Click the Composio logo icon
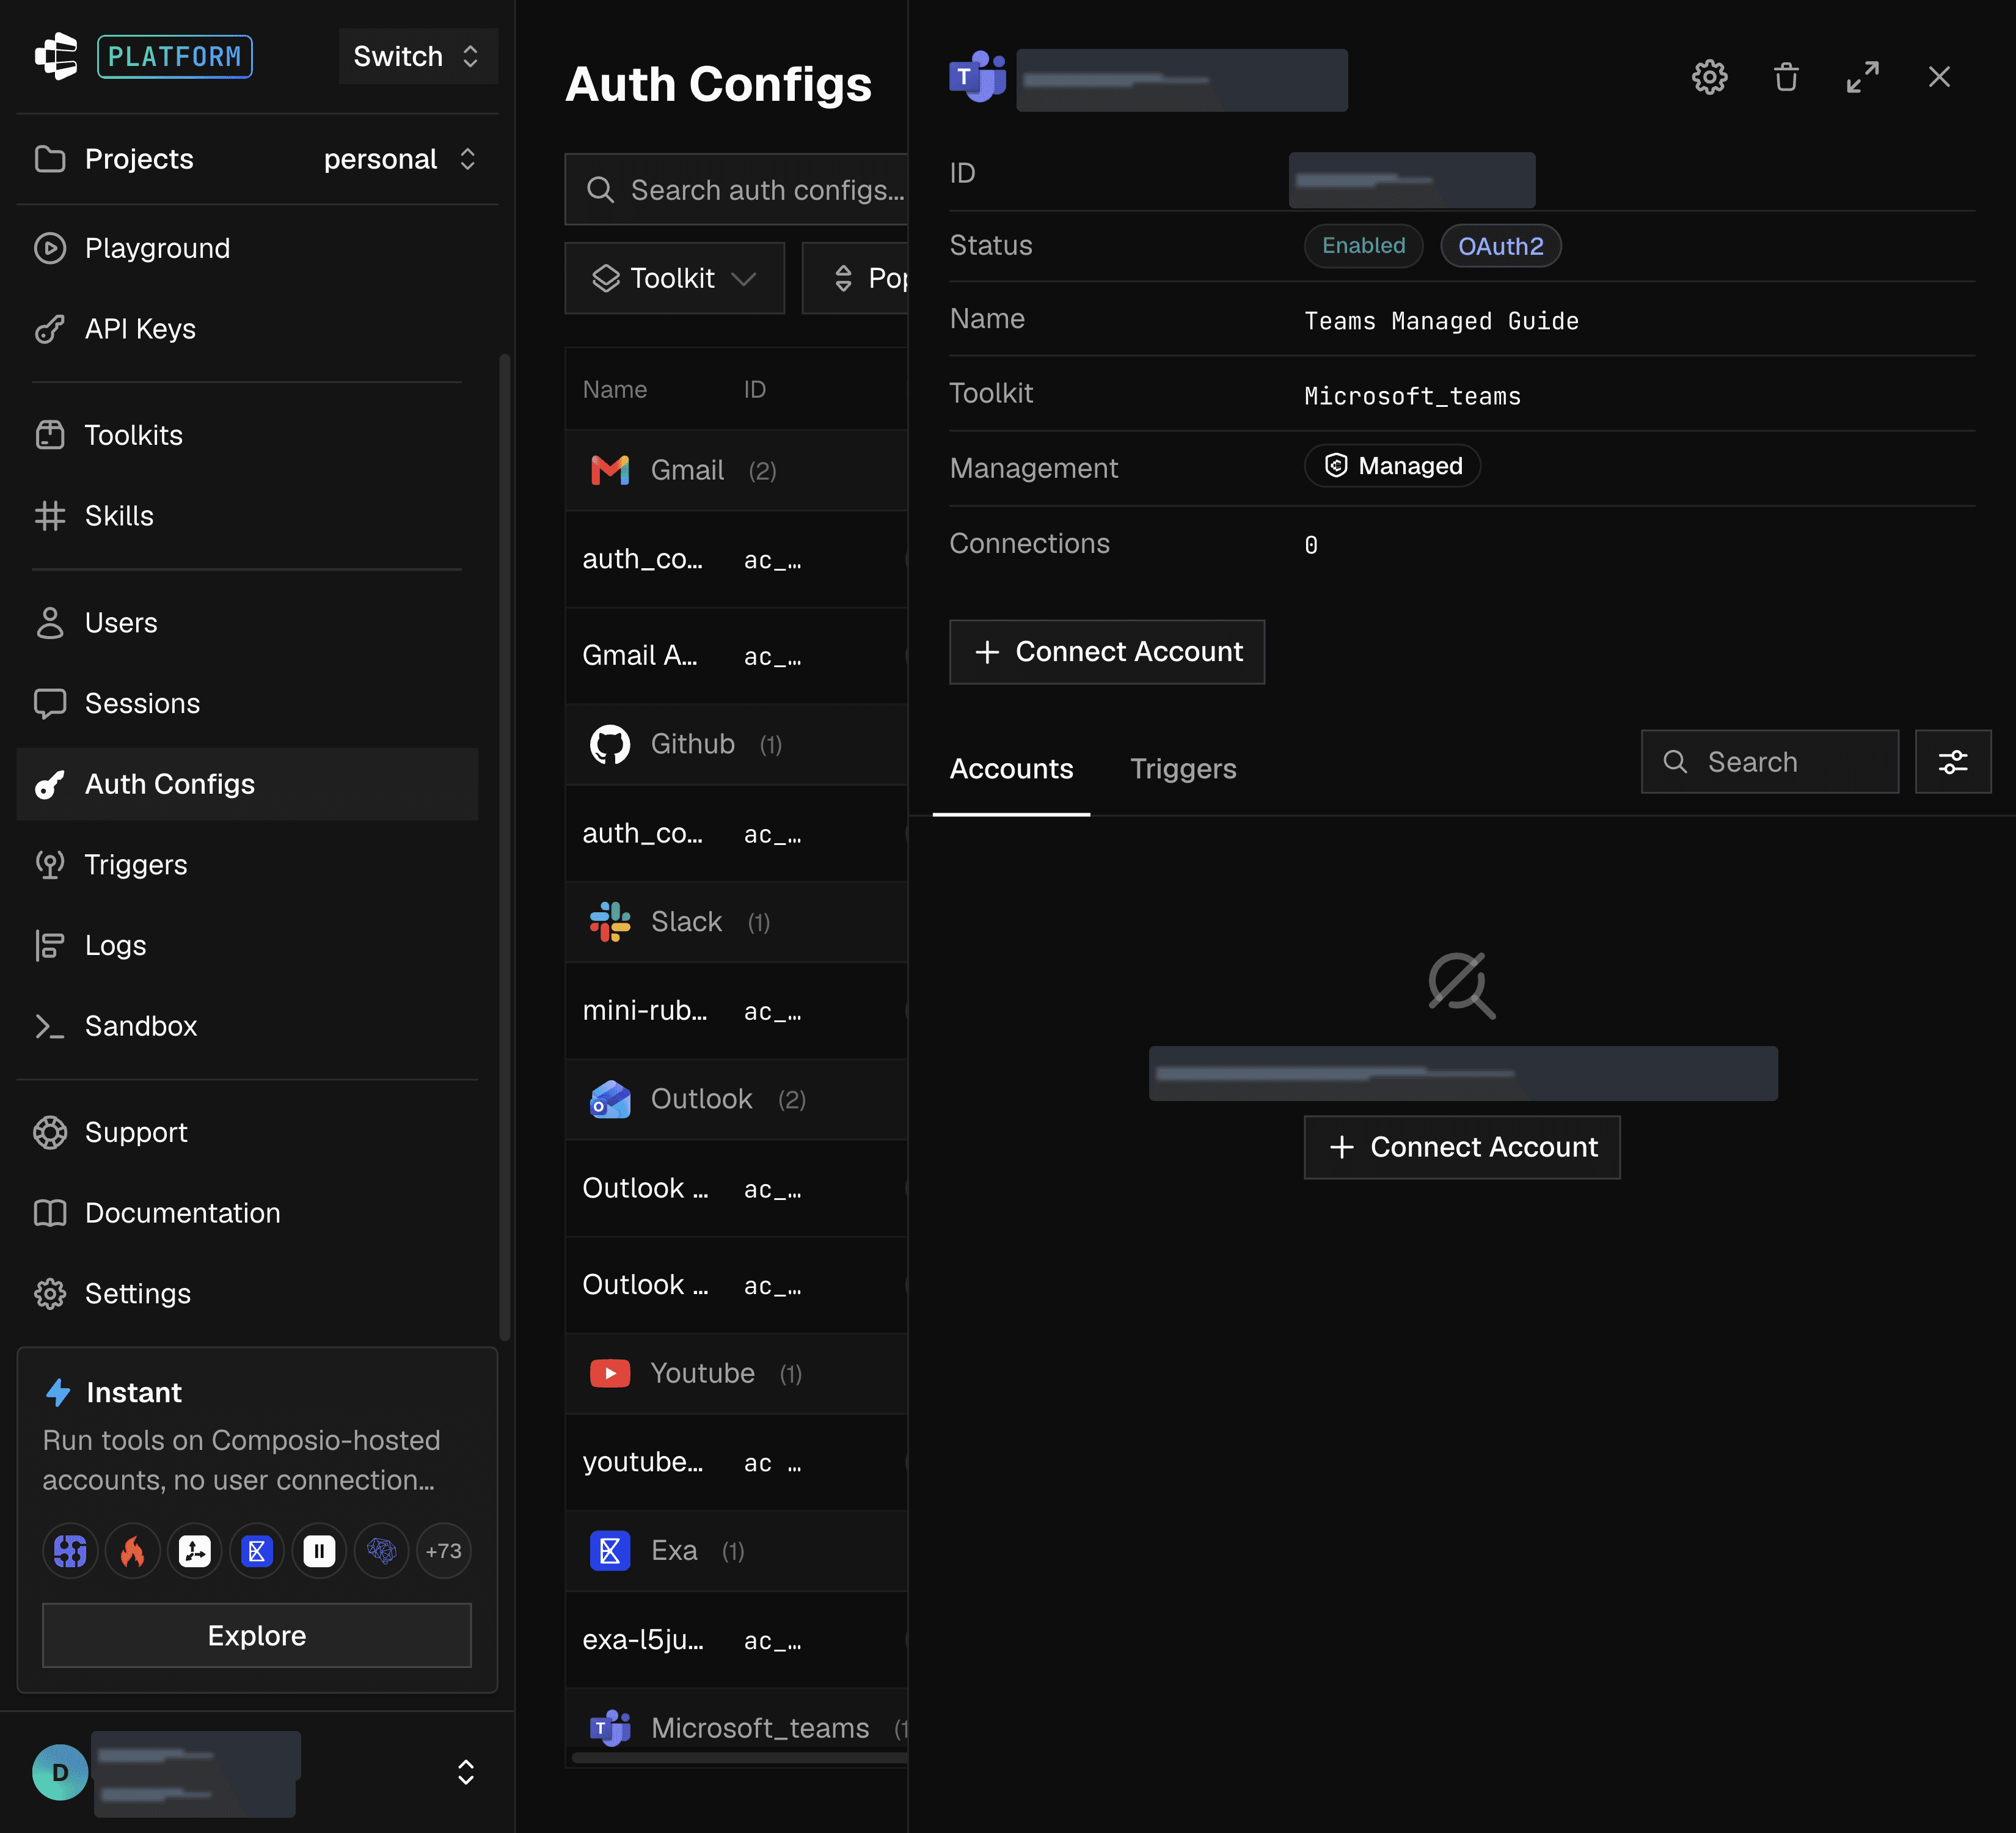 tap(57, 56)
